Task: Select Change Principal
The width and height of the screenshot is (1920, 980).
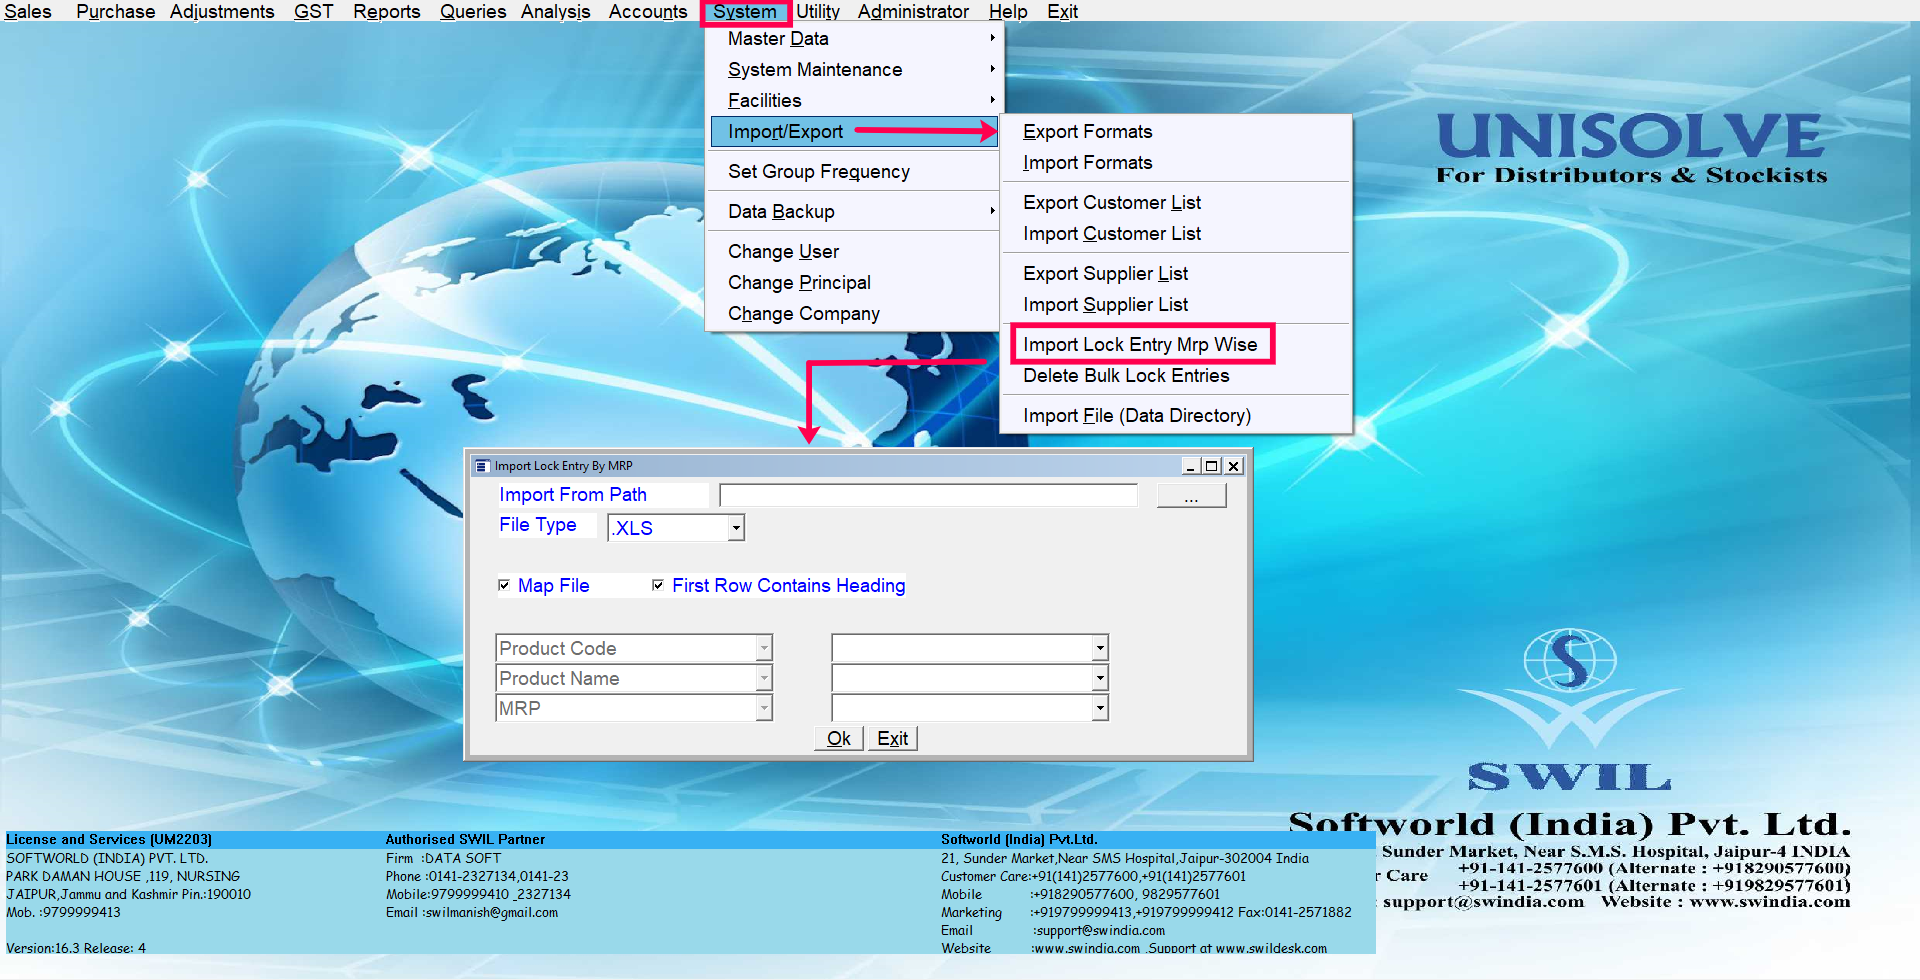Action: click(853, 282)
